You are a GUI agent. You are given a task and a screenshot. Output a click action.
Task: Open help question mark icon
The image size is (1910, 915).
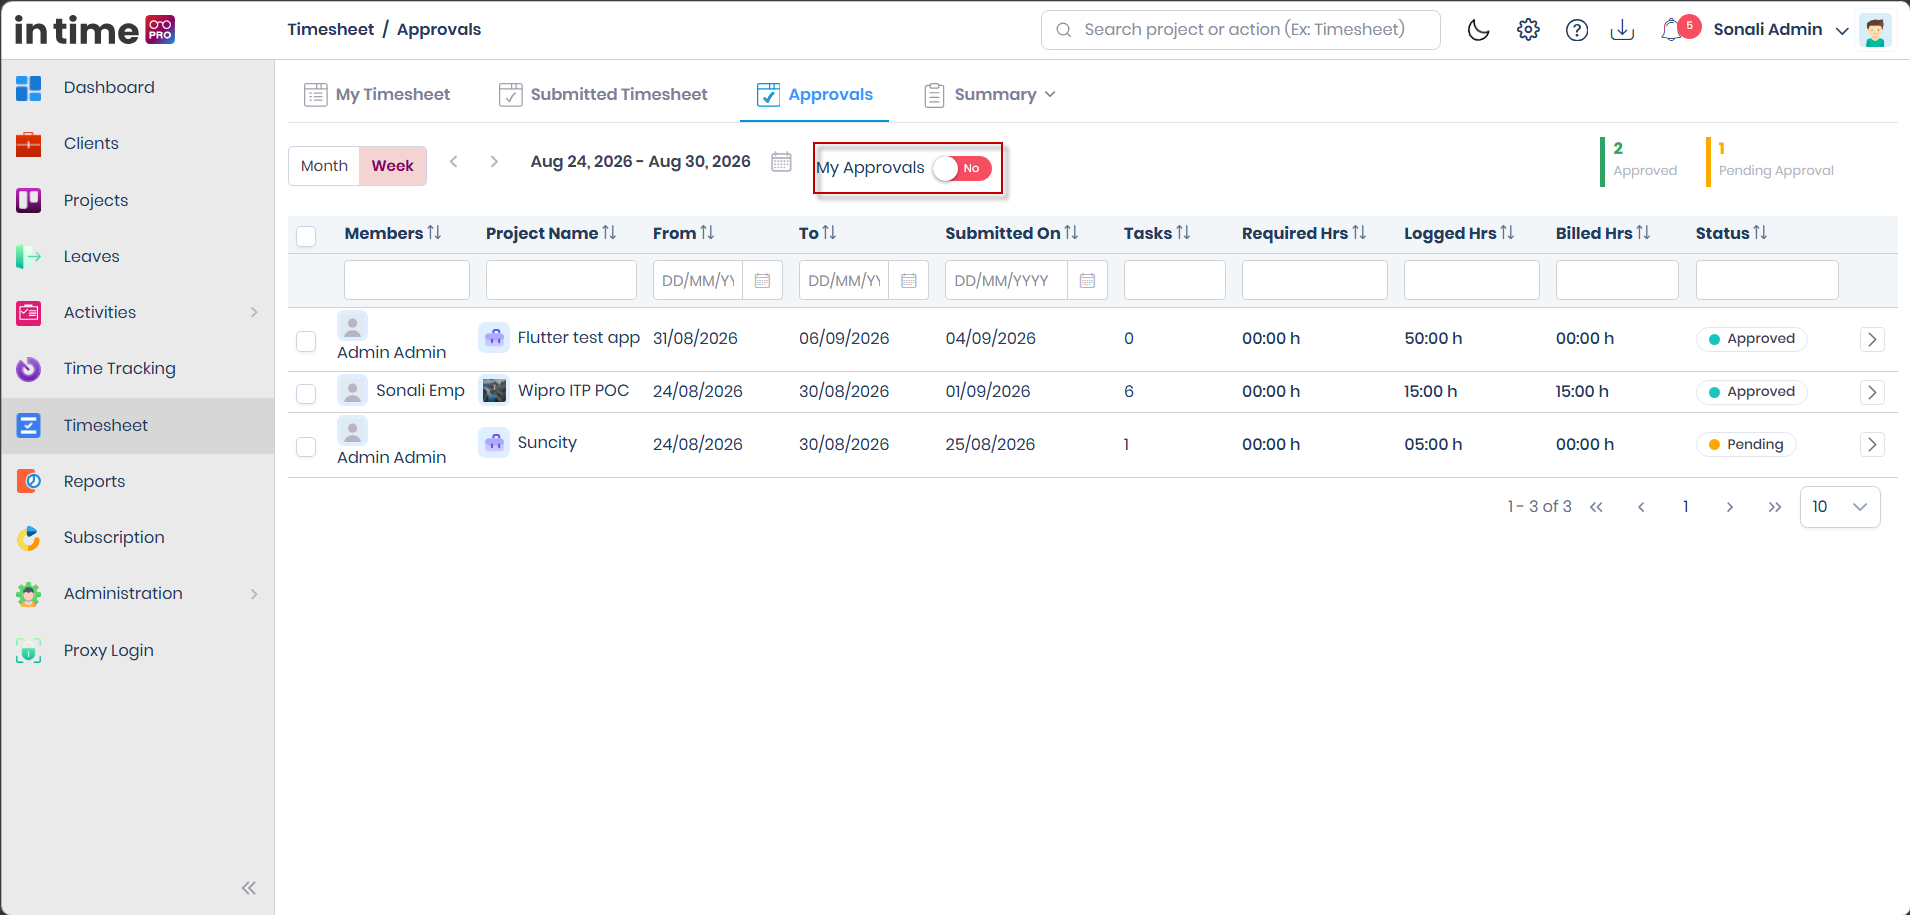click(1577, 30)
